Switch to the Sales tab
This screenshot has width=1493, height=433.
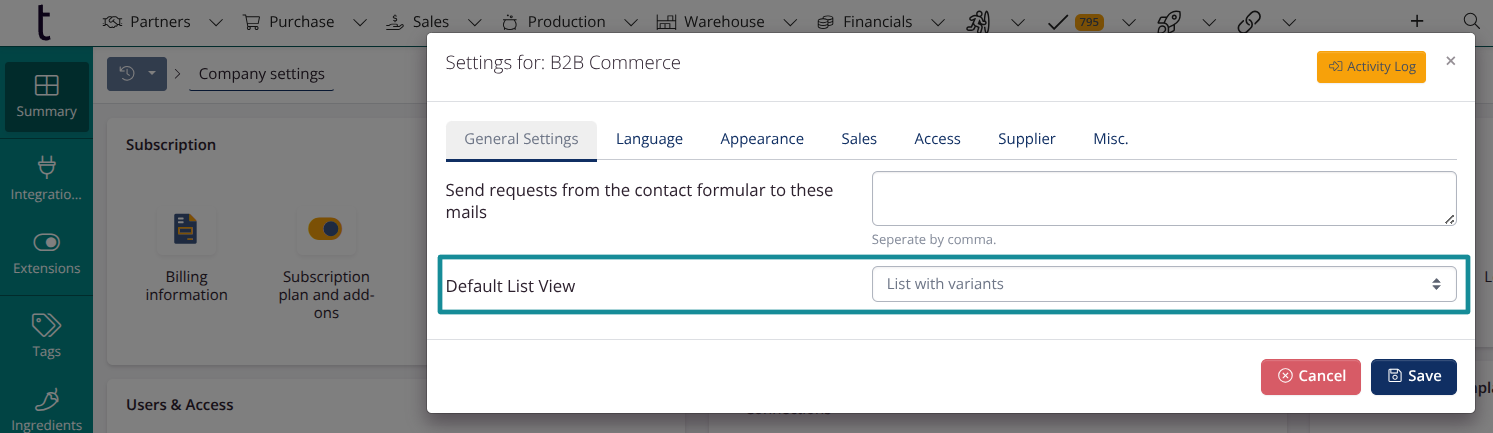click(x=859, y=140)
